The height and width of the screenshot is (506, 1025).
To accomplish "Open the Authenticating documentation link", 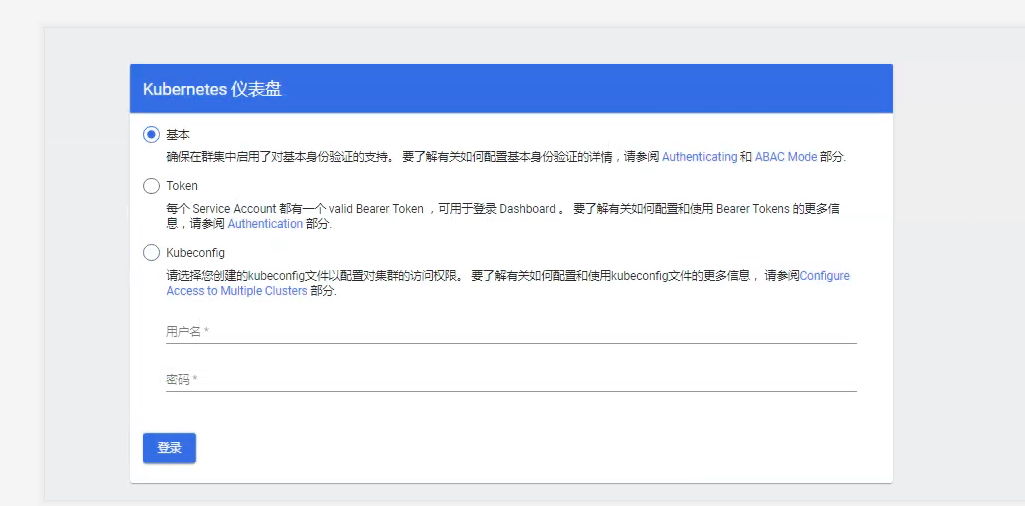I will point(699,157).
